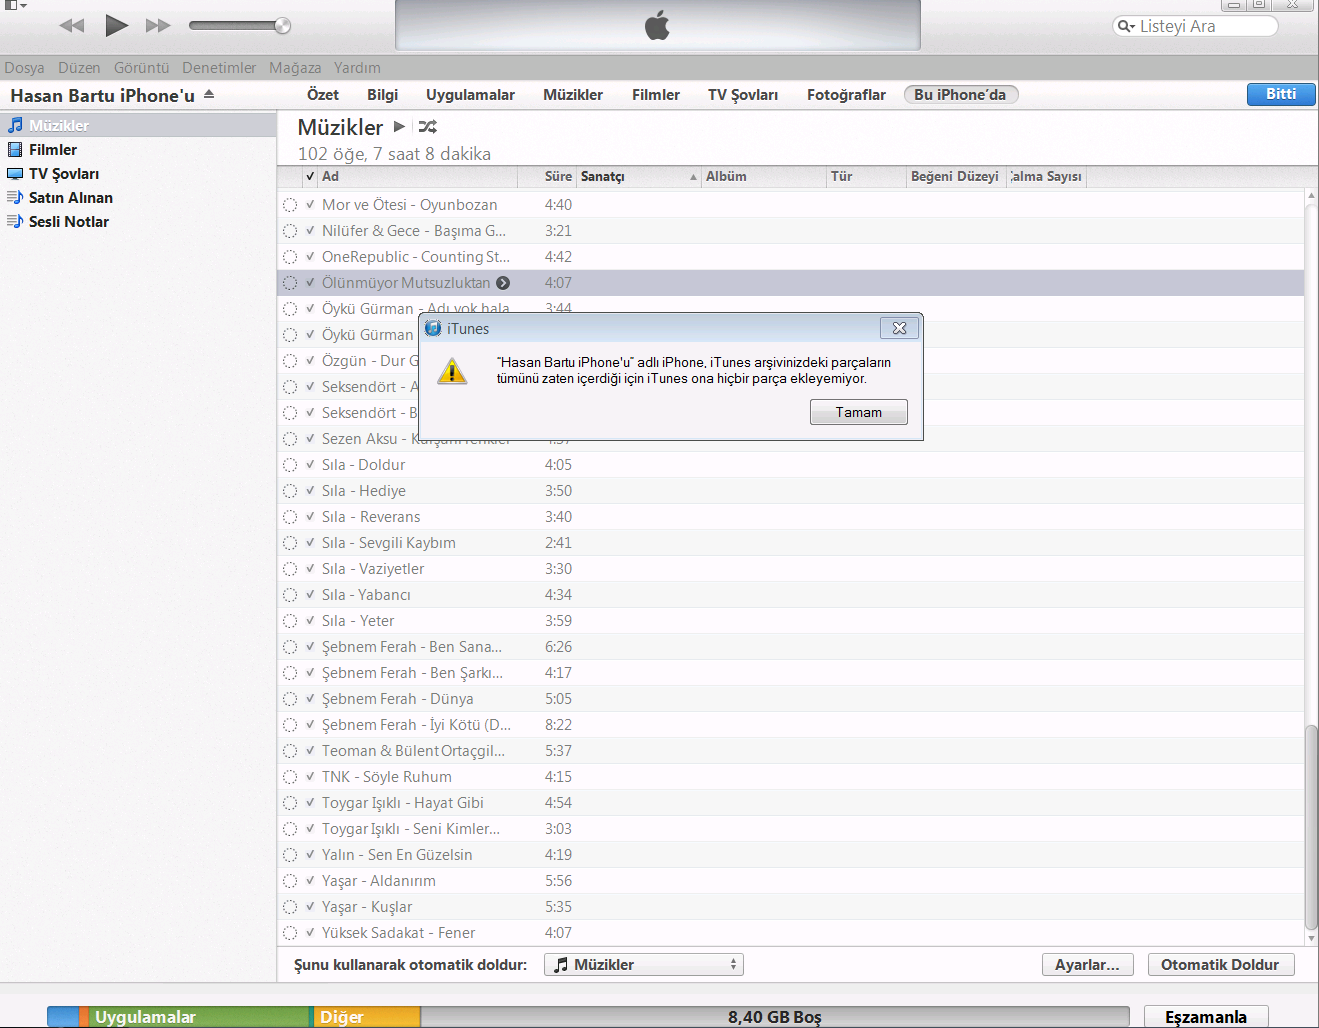Sort by the Süre column header

[546, 176]
